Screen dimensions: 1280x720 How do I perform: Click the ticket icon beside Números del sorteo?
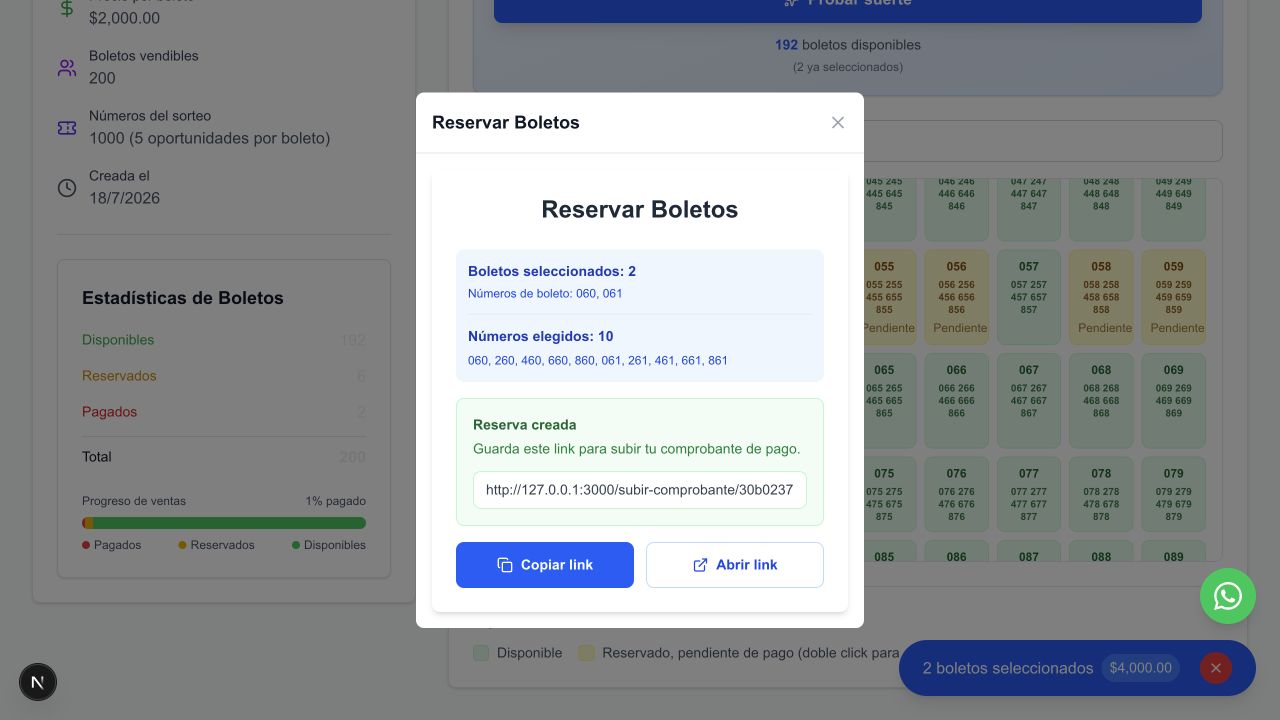(67, 128)
